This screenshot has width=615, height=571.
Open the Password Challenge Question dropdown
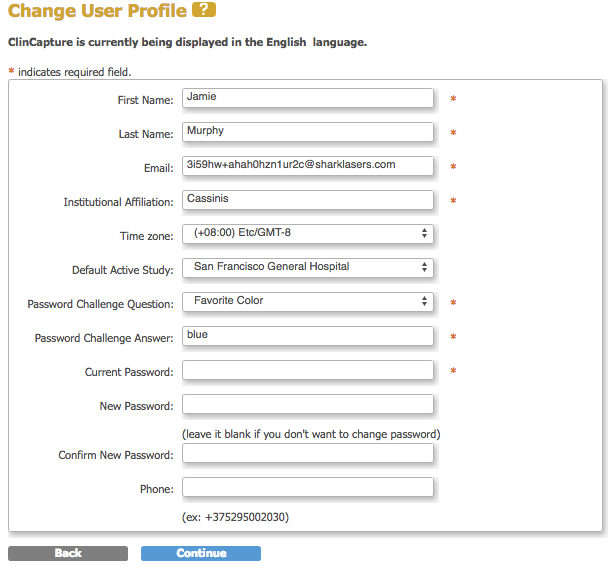[x=308, y=302]
